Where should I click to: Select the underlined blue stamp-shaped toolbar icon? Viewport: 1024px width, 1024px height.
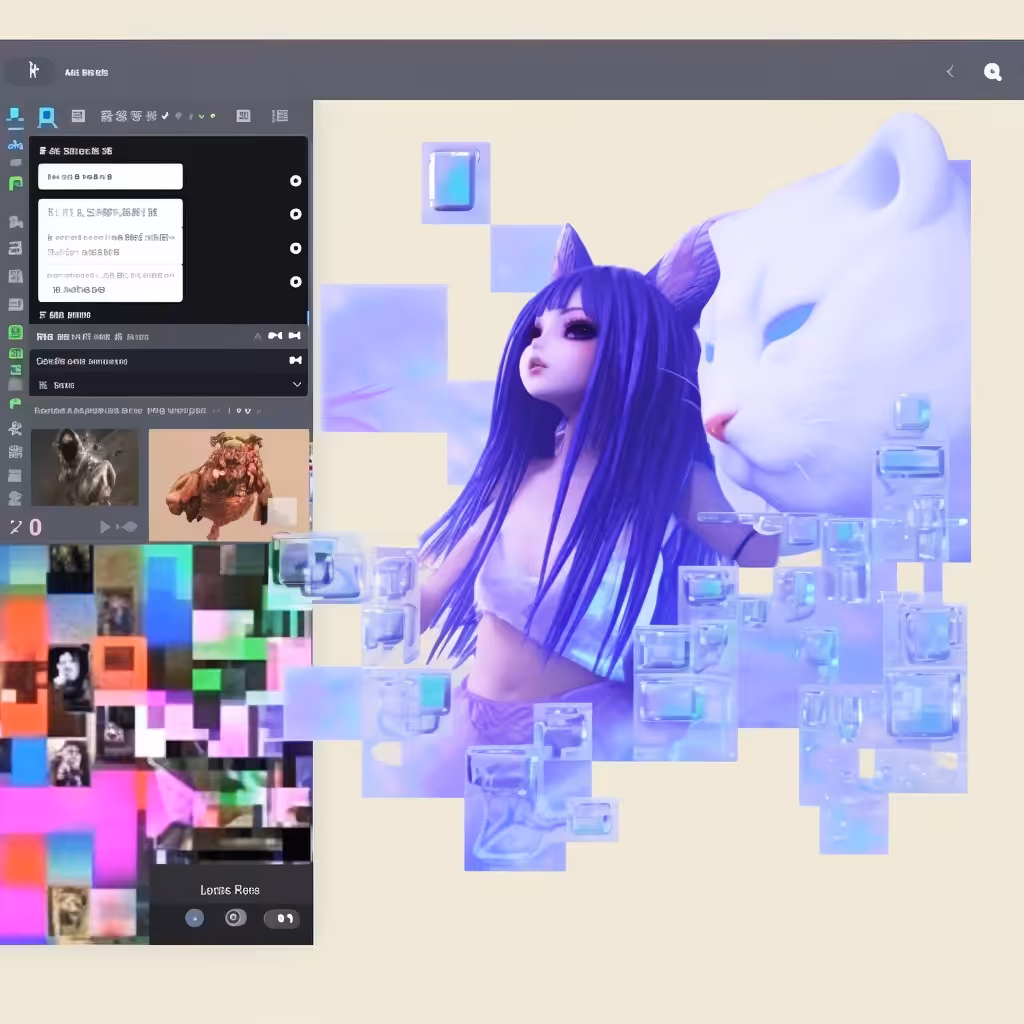[x=14, y=116]
